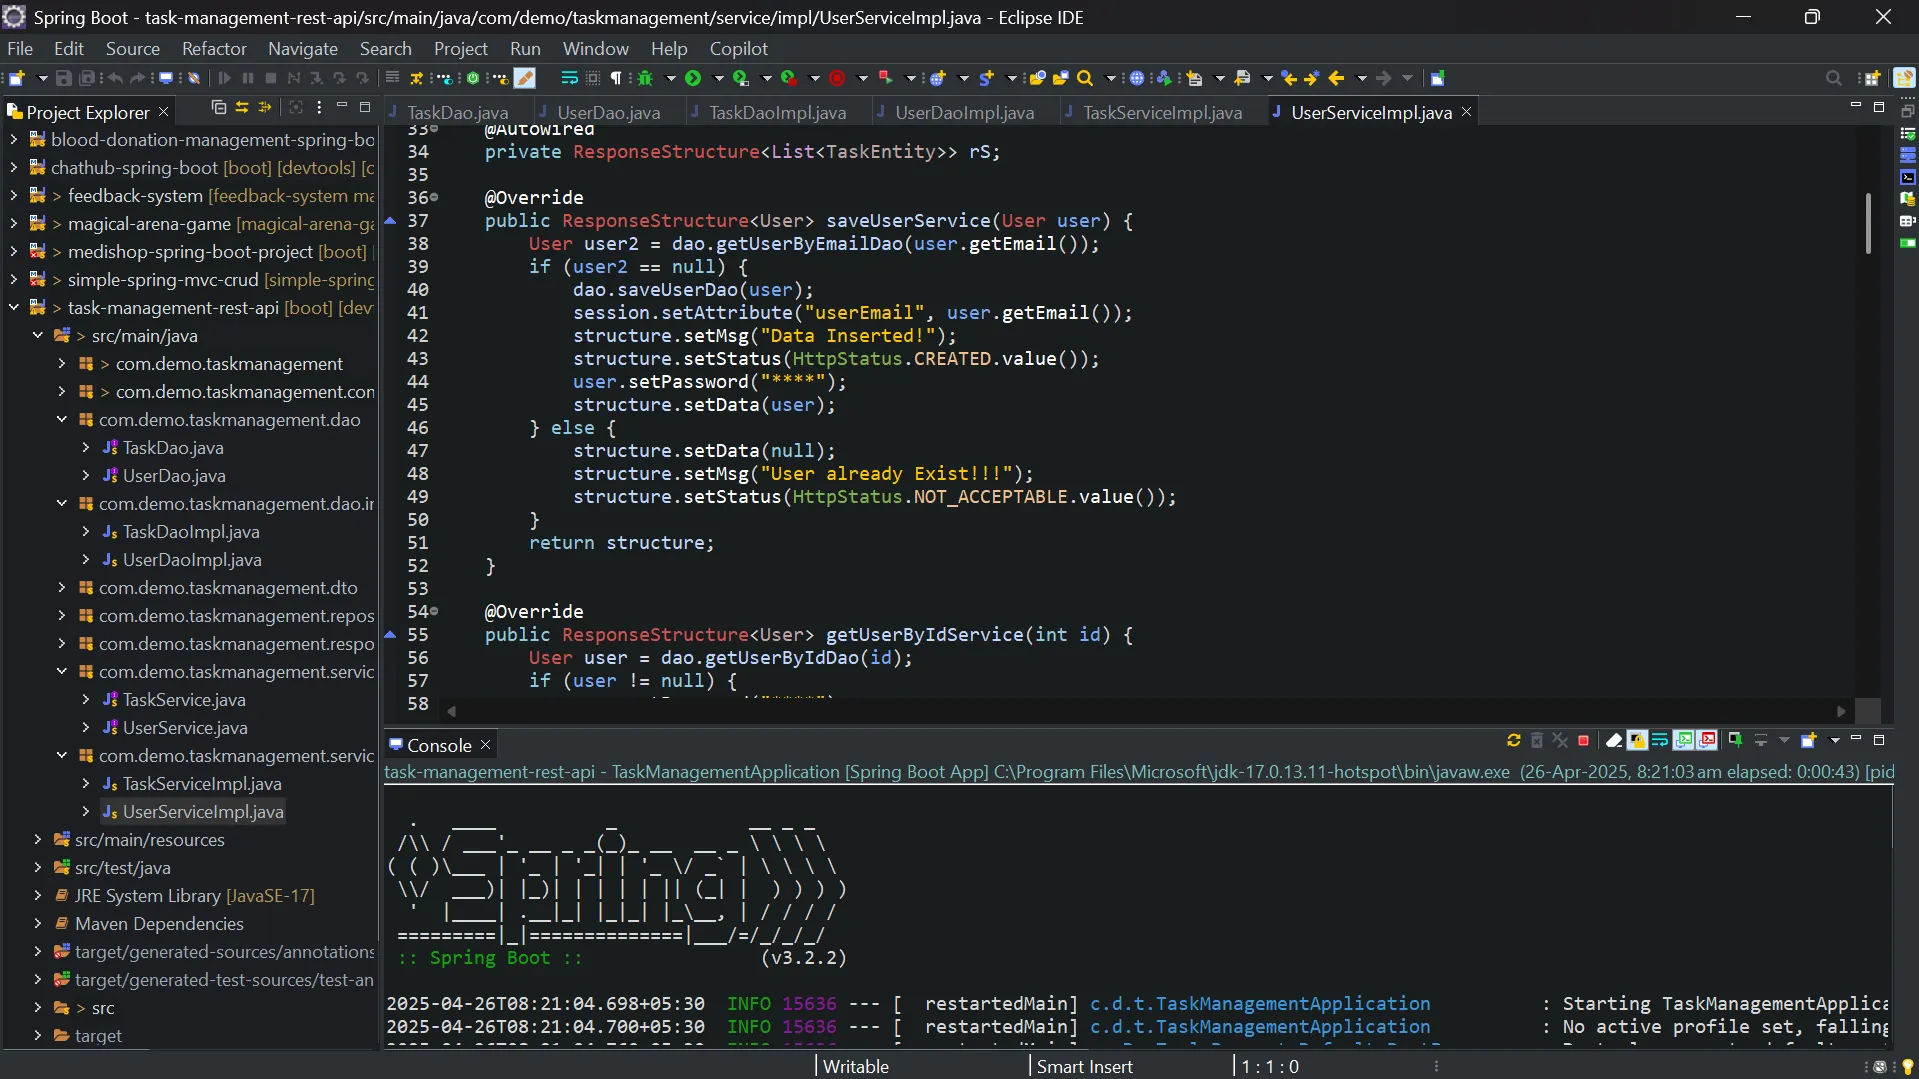This screenshot has width=1919, height=1079.
Task: Click the Relaunch yellow arrows icon in Console
Action: 1513,741
